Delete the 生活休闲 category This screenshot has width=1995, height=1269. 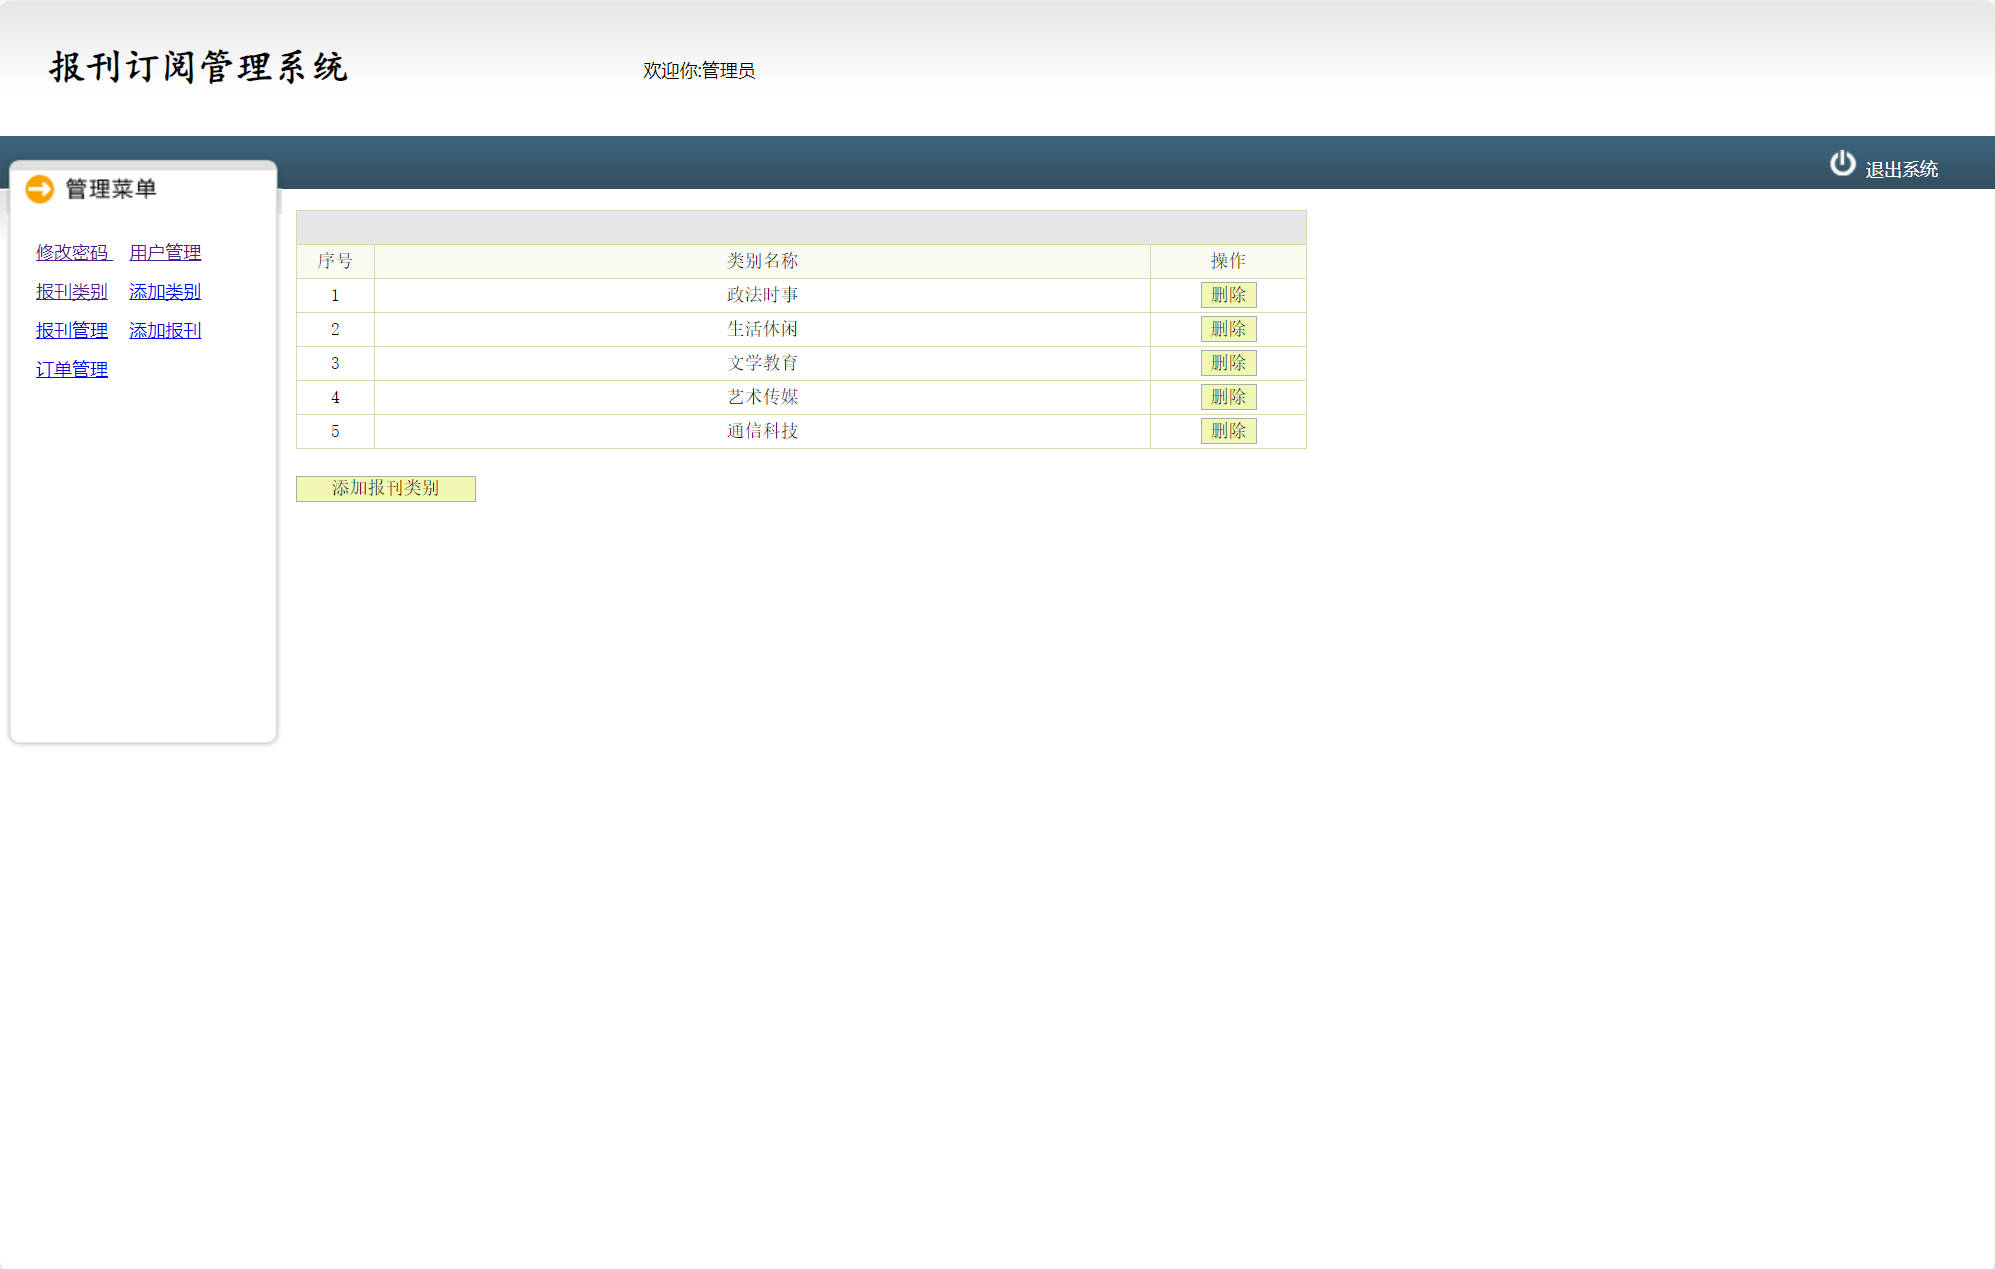(1228, 329)
